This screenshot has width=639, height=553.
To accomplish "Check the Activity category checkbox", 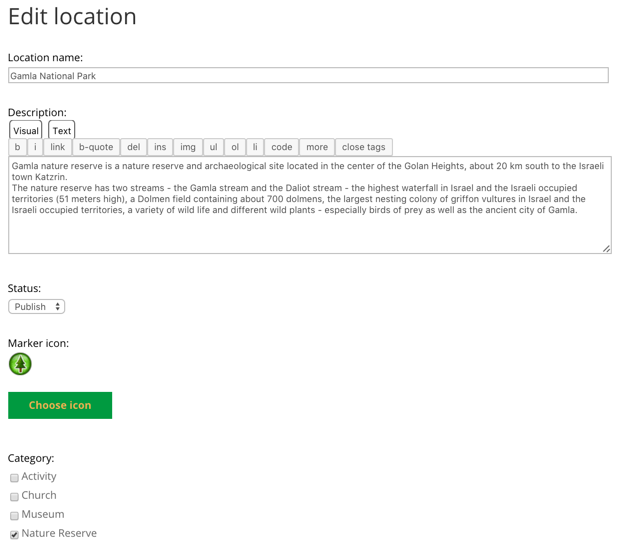I will point(14,478).
